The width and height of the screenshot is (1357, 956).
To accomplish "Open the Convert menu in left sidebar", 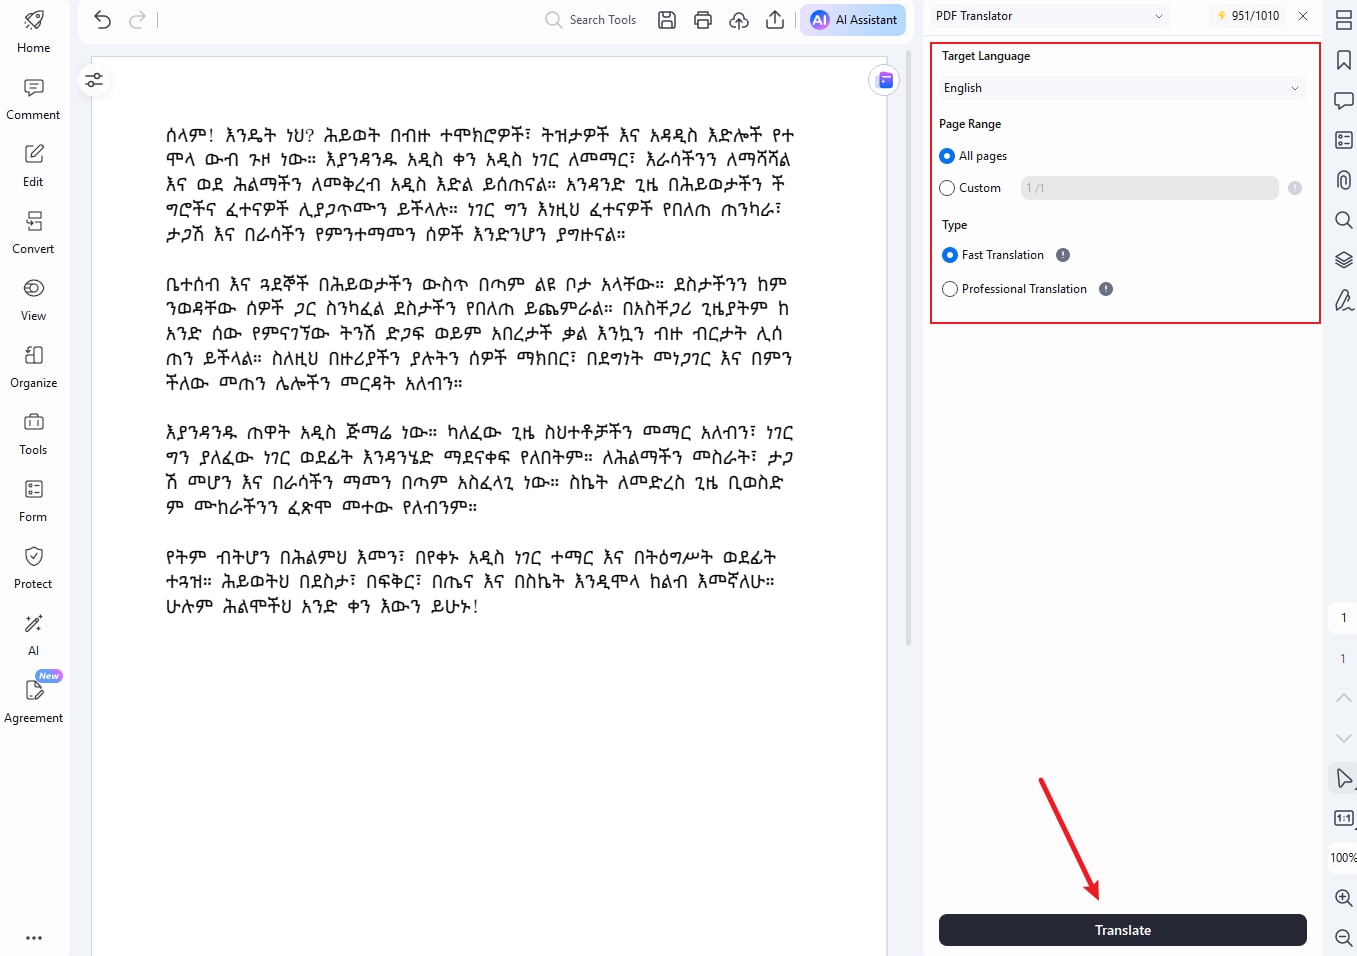I will 33,232.
